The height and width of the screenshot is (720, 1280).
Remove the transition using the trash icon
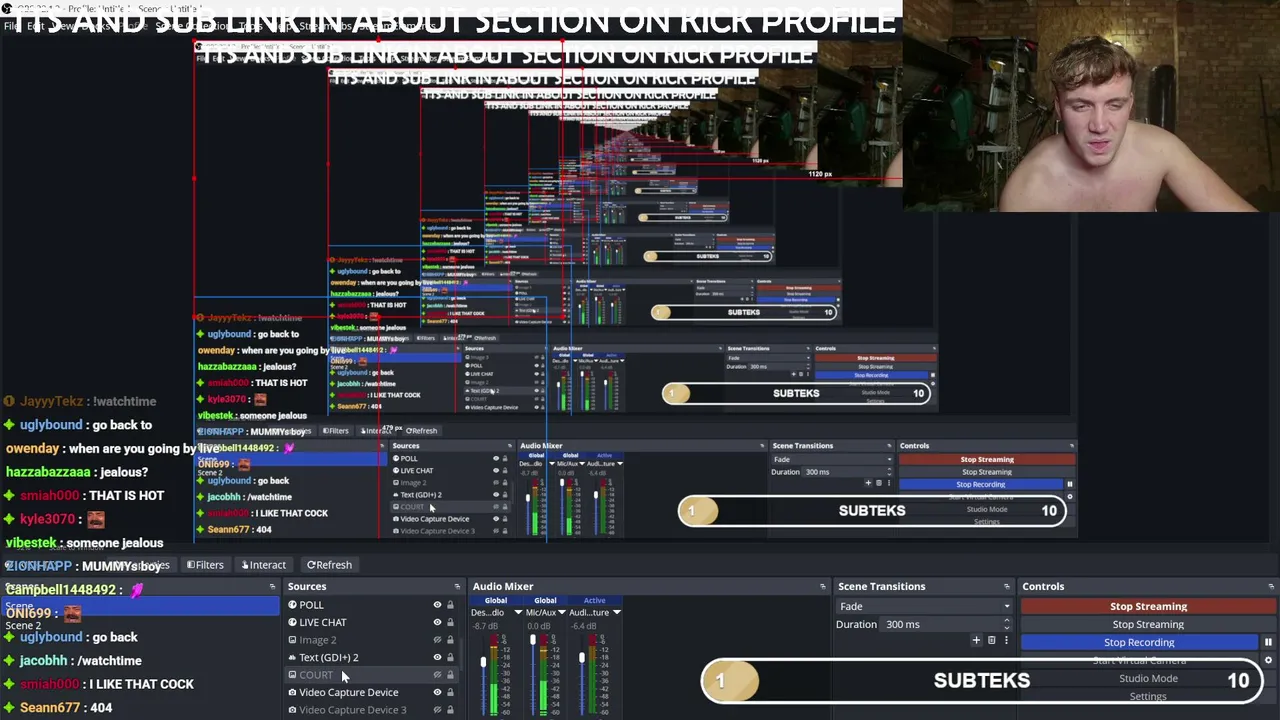pos(991,640)
